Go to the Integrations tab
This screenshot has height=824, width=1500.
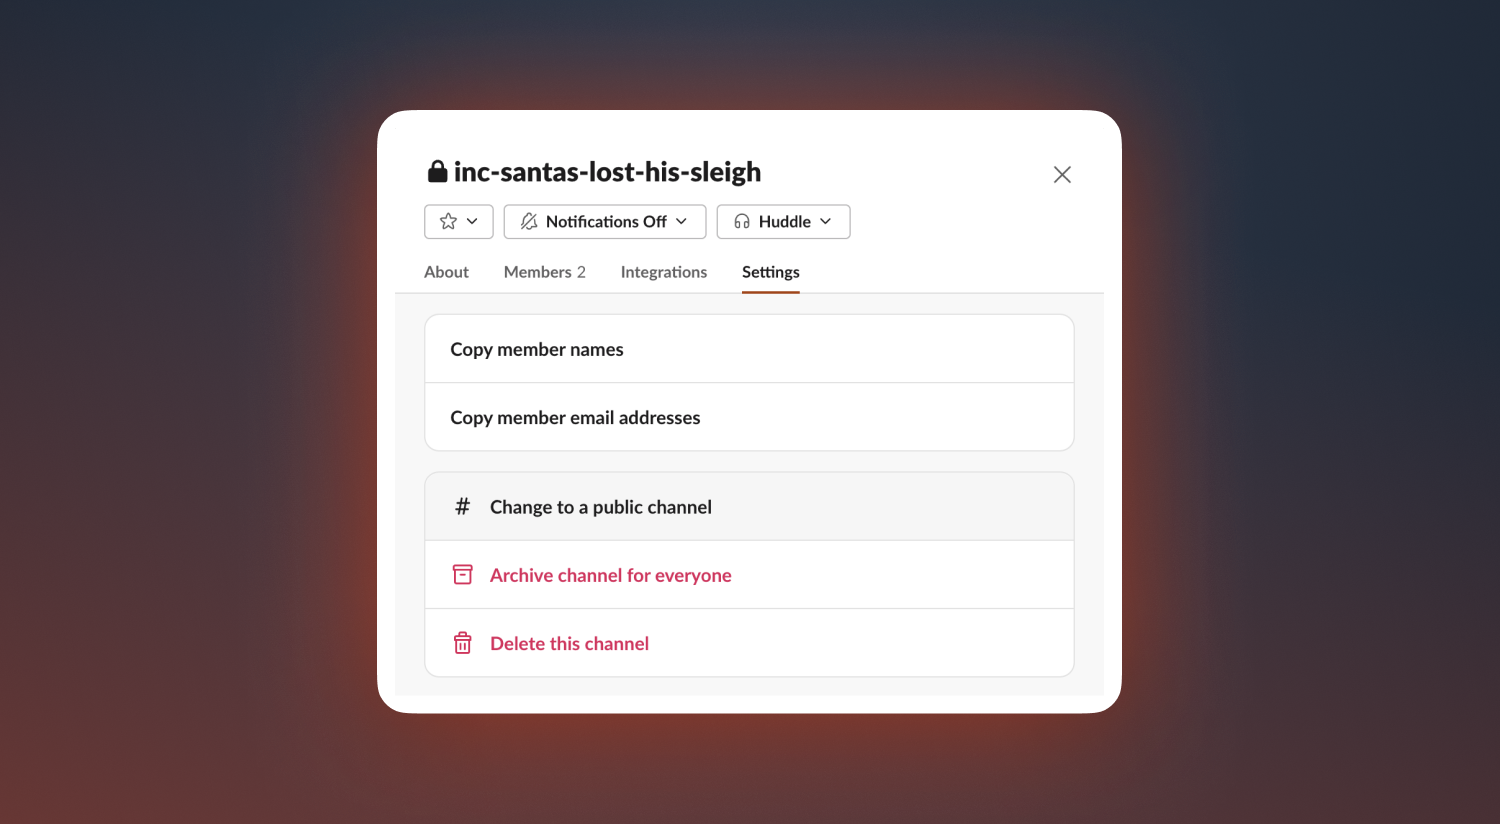pos(664,272)
